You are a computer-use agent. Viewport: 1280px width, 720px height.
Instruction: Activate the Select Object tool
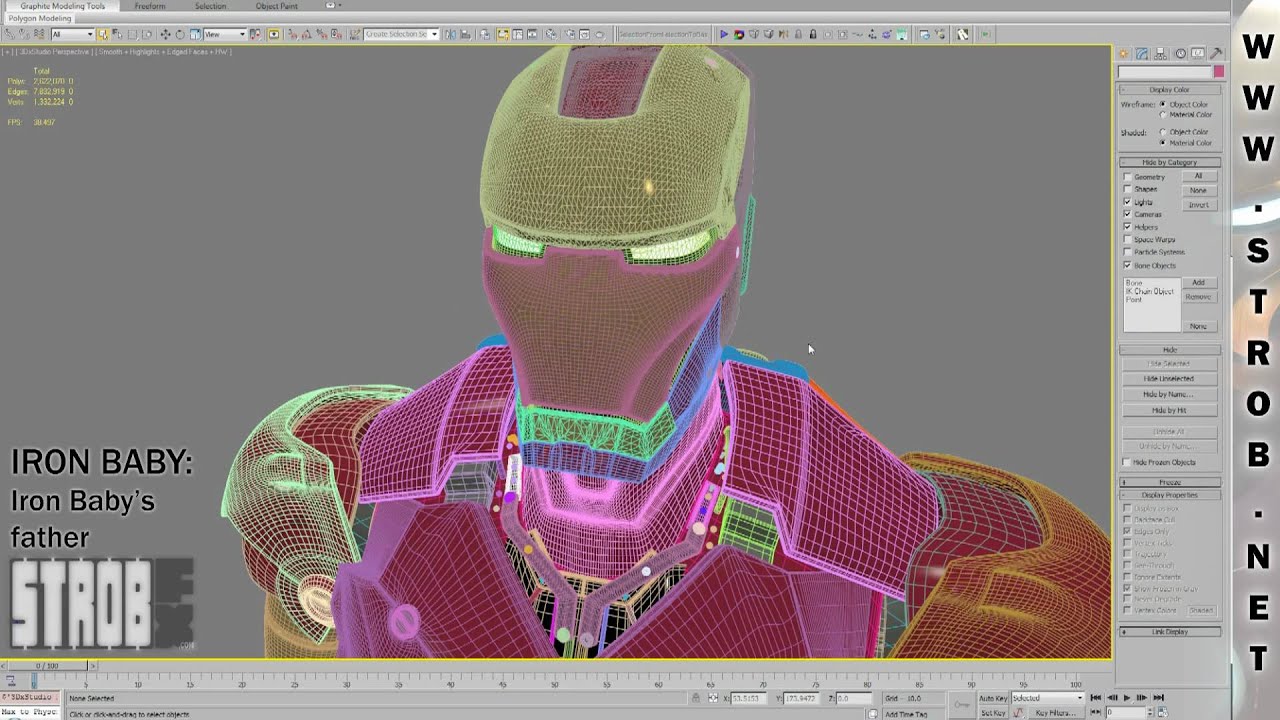coord(103,34)
